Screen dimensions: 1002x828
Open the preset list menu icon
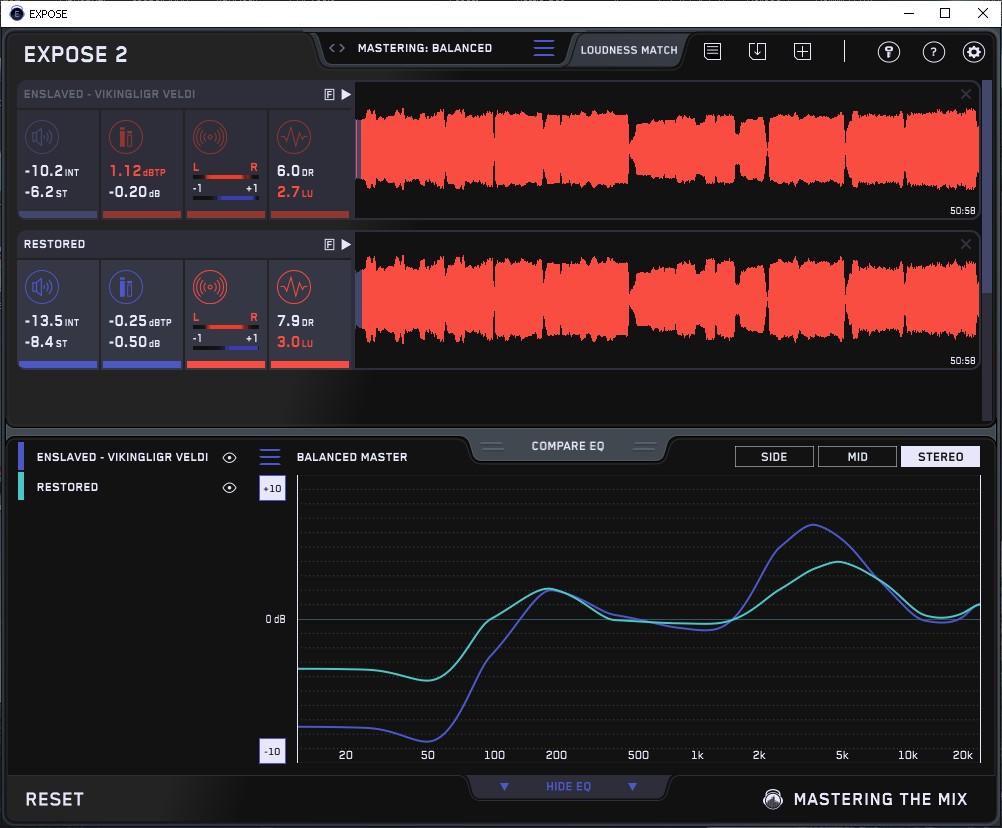click(x=544, y=48)
